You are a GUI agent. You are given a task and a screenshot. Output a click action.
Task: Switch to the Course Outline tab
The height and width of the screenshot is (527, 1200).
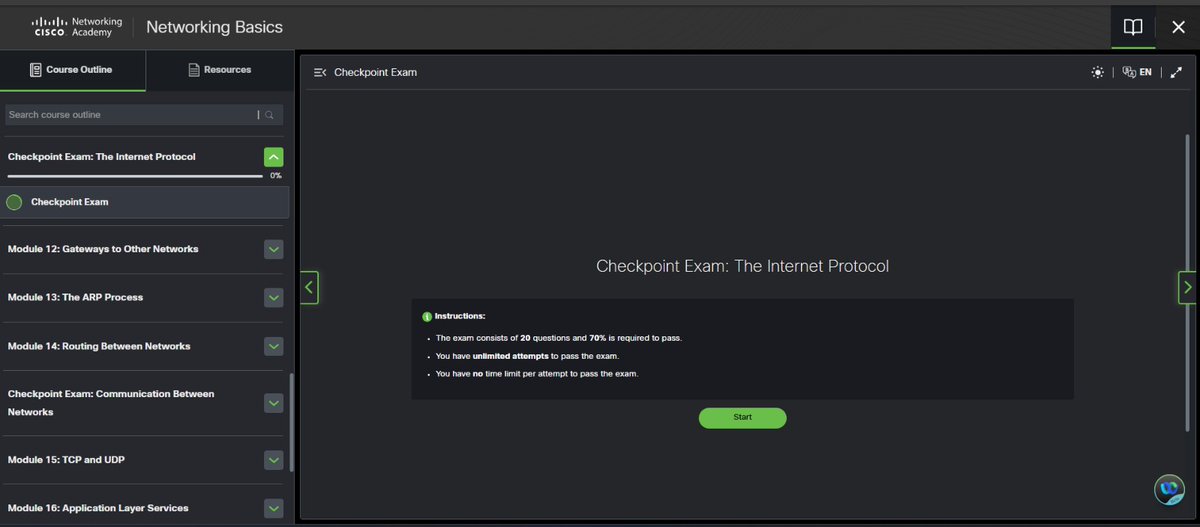pyautogui.click(x=72, y=70)
